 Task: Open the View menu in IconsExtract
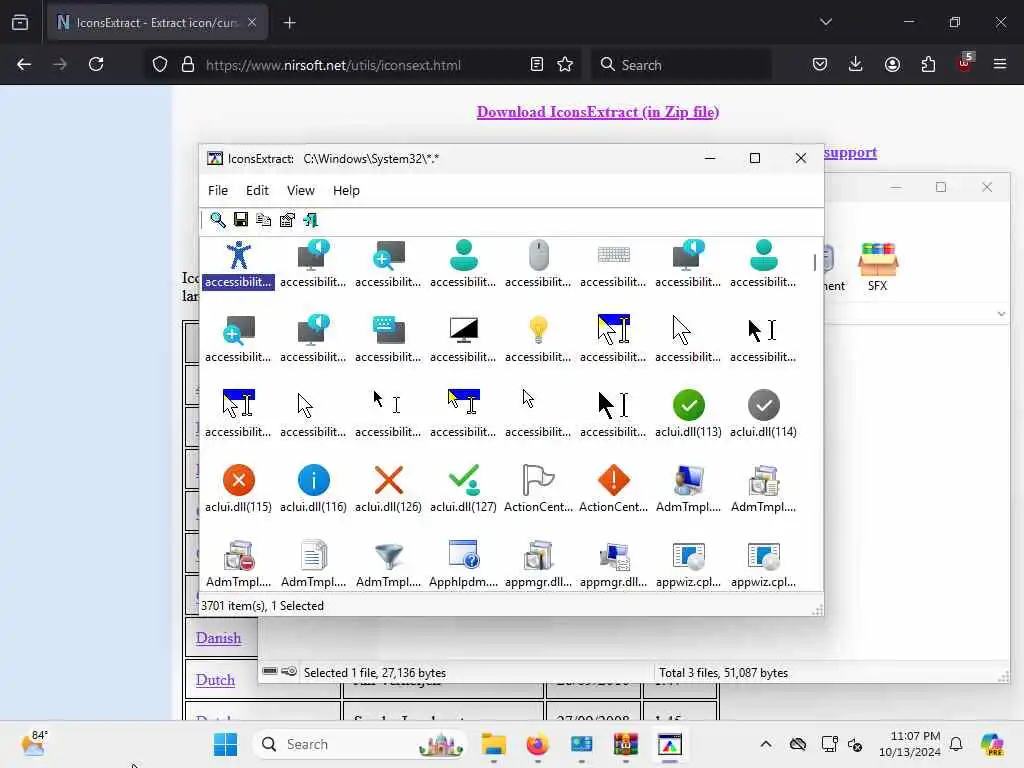click(x=300, y=190)
